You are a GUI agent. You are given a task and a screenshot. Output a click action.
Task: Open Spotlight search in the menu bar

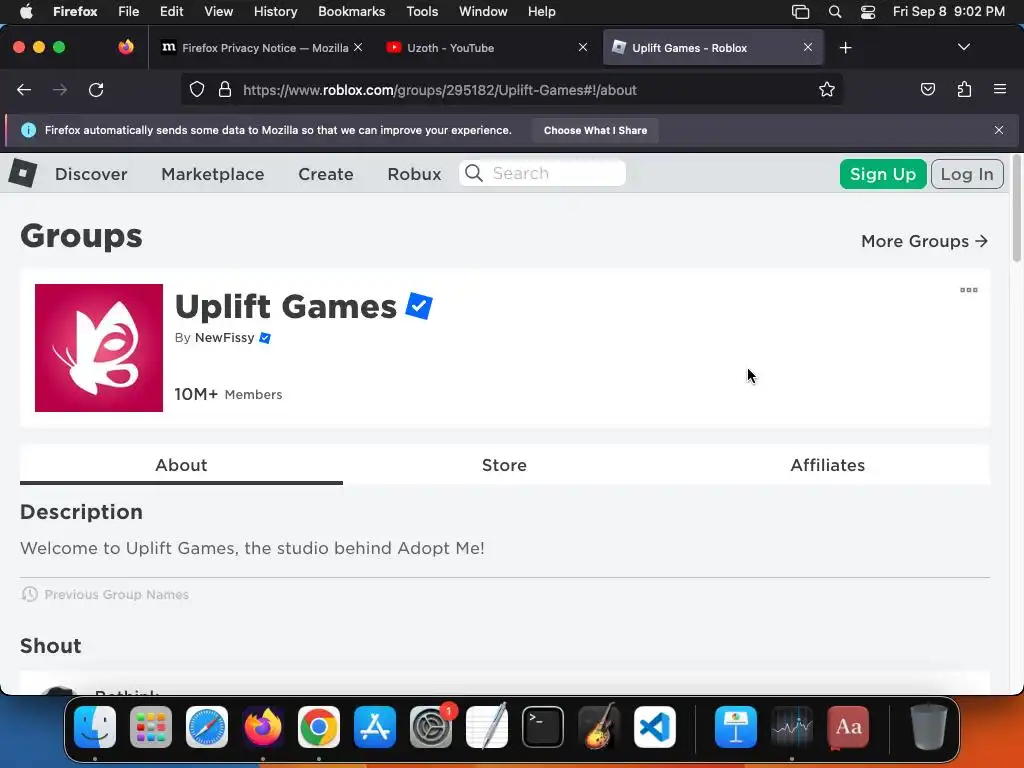835,12
